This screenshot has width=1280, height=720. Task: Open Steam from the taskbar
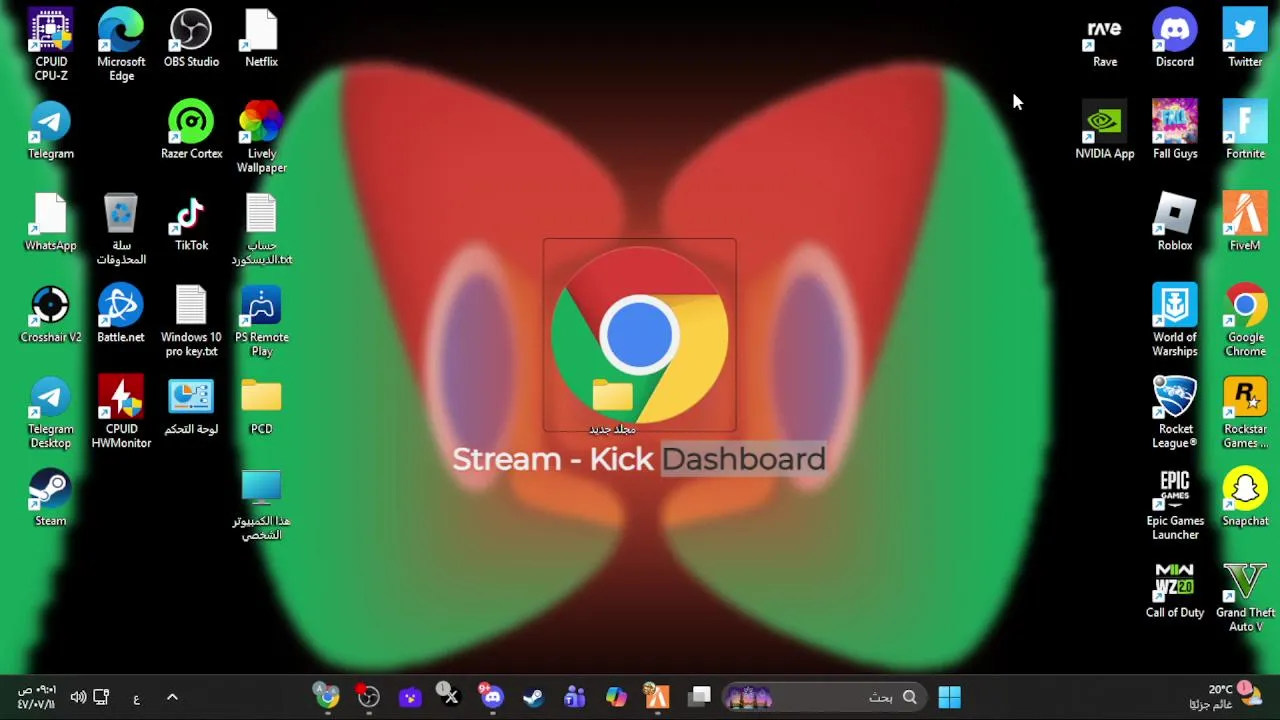[x=533, y=697]
